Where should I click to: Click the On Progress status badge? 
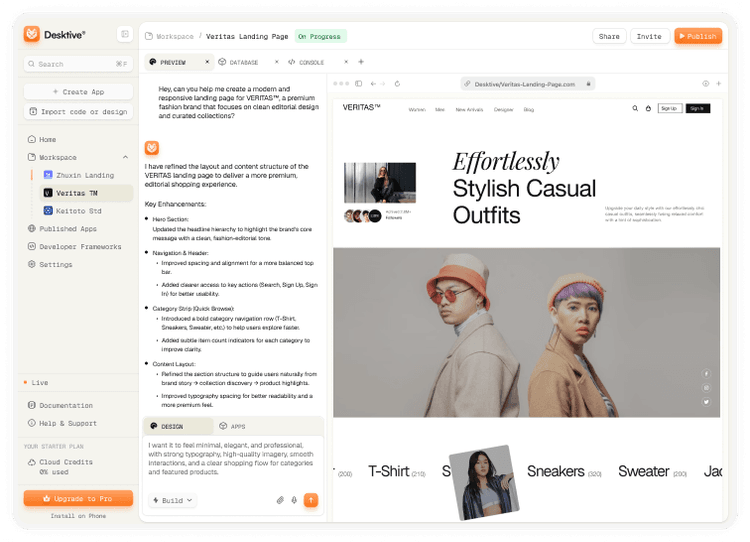tap(320, 36)
